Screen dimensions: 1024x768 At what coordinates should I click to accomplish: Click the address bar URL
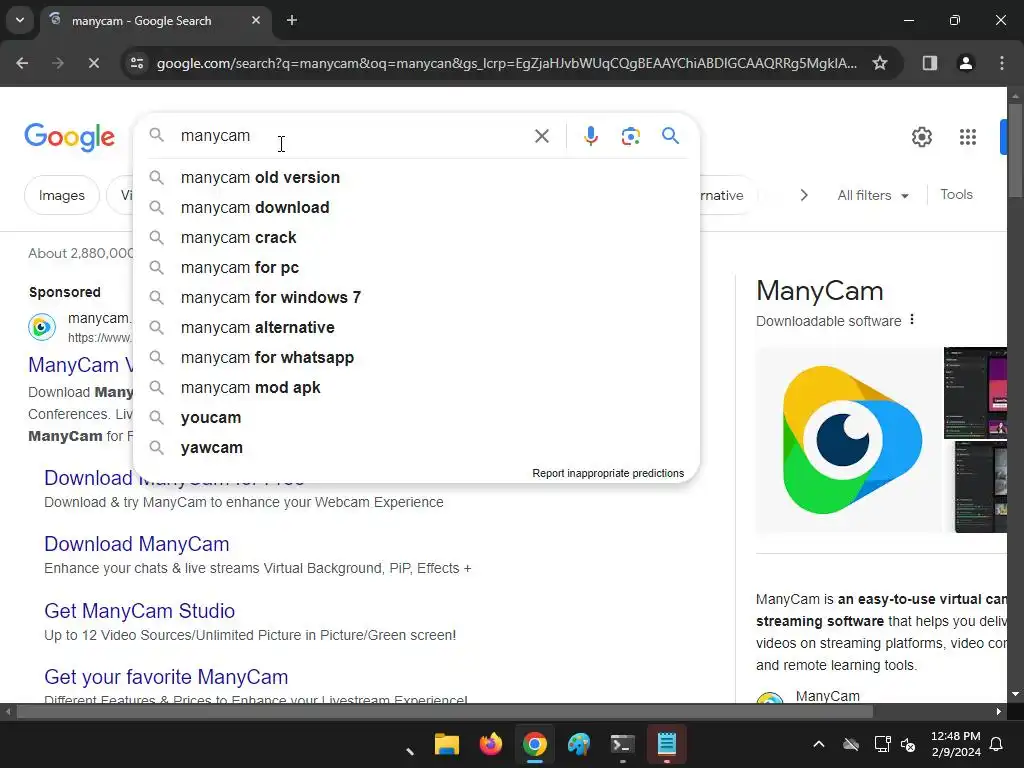507,63
